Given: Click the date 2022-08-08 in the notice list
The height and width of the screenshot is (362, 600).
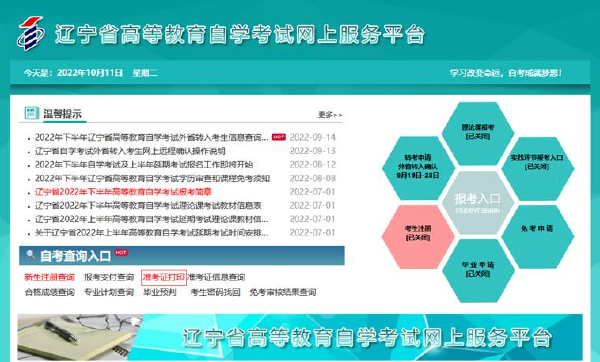Looking at the screenshot, I should pyautogui.click(x=313, y=178).
